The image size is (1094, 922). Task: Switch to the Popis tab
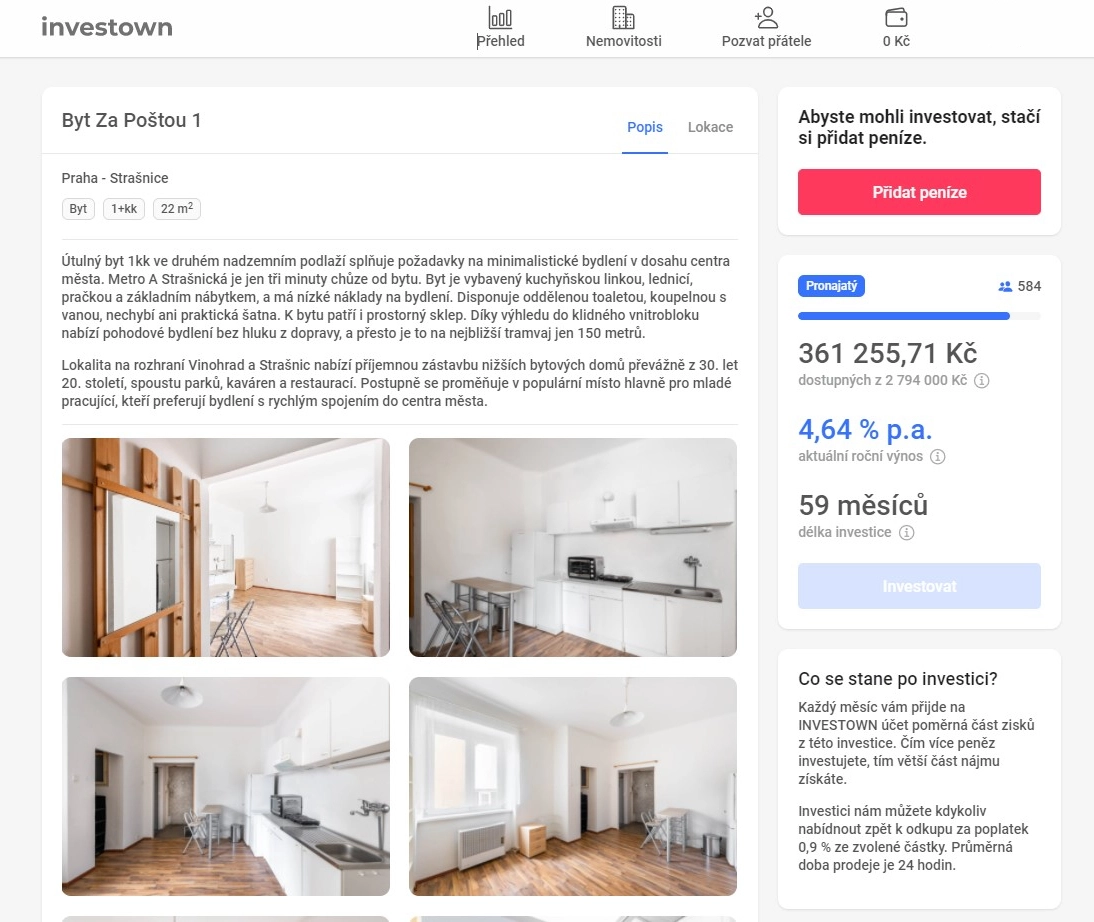click(x=645, y=127)
